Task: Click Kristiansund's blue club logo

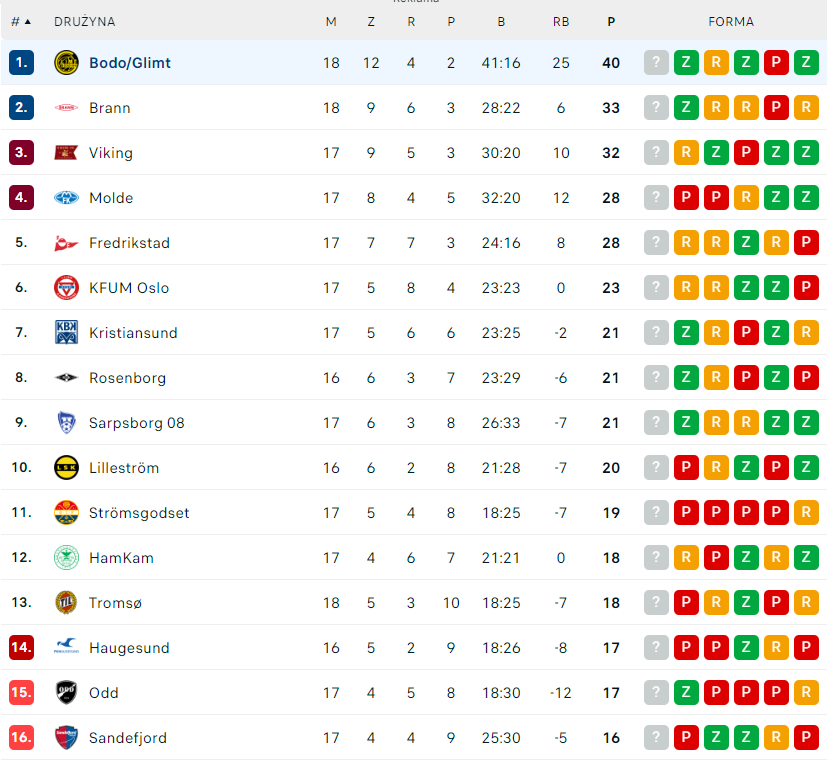Action: point(66,333)
